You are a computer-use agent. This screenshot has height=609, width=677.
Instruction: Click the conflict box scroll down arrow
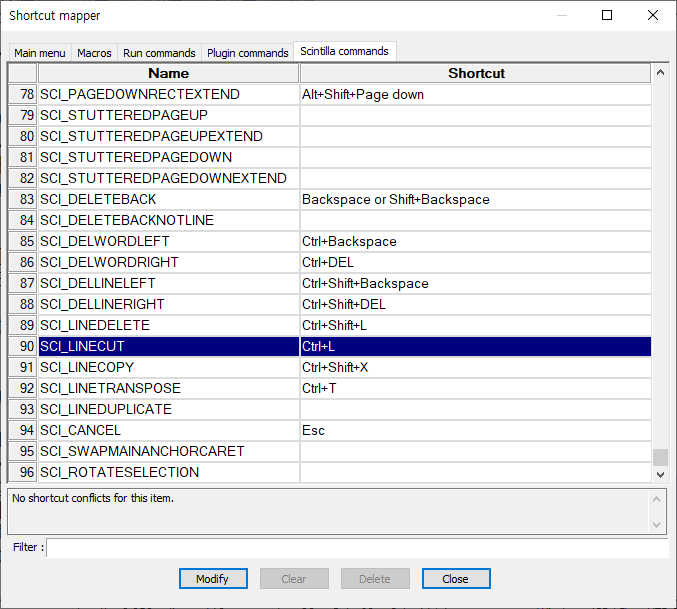pyautogui.click(x=657, y=524)
